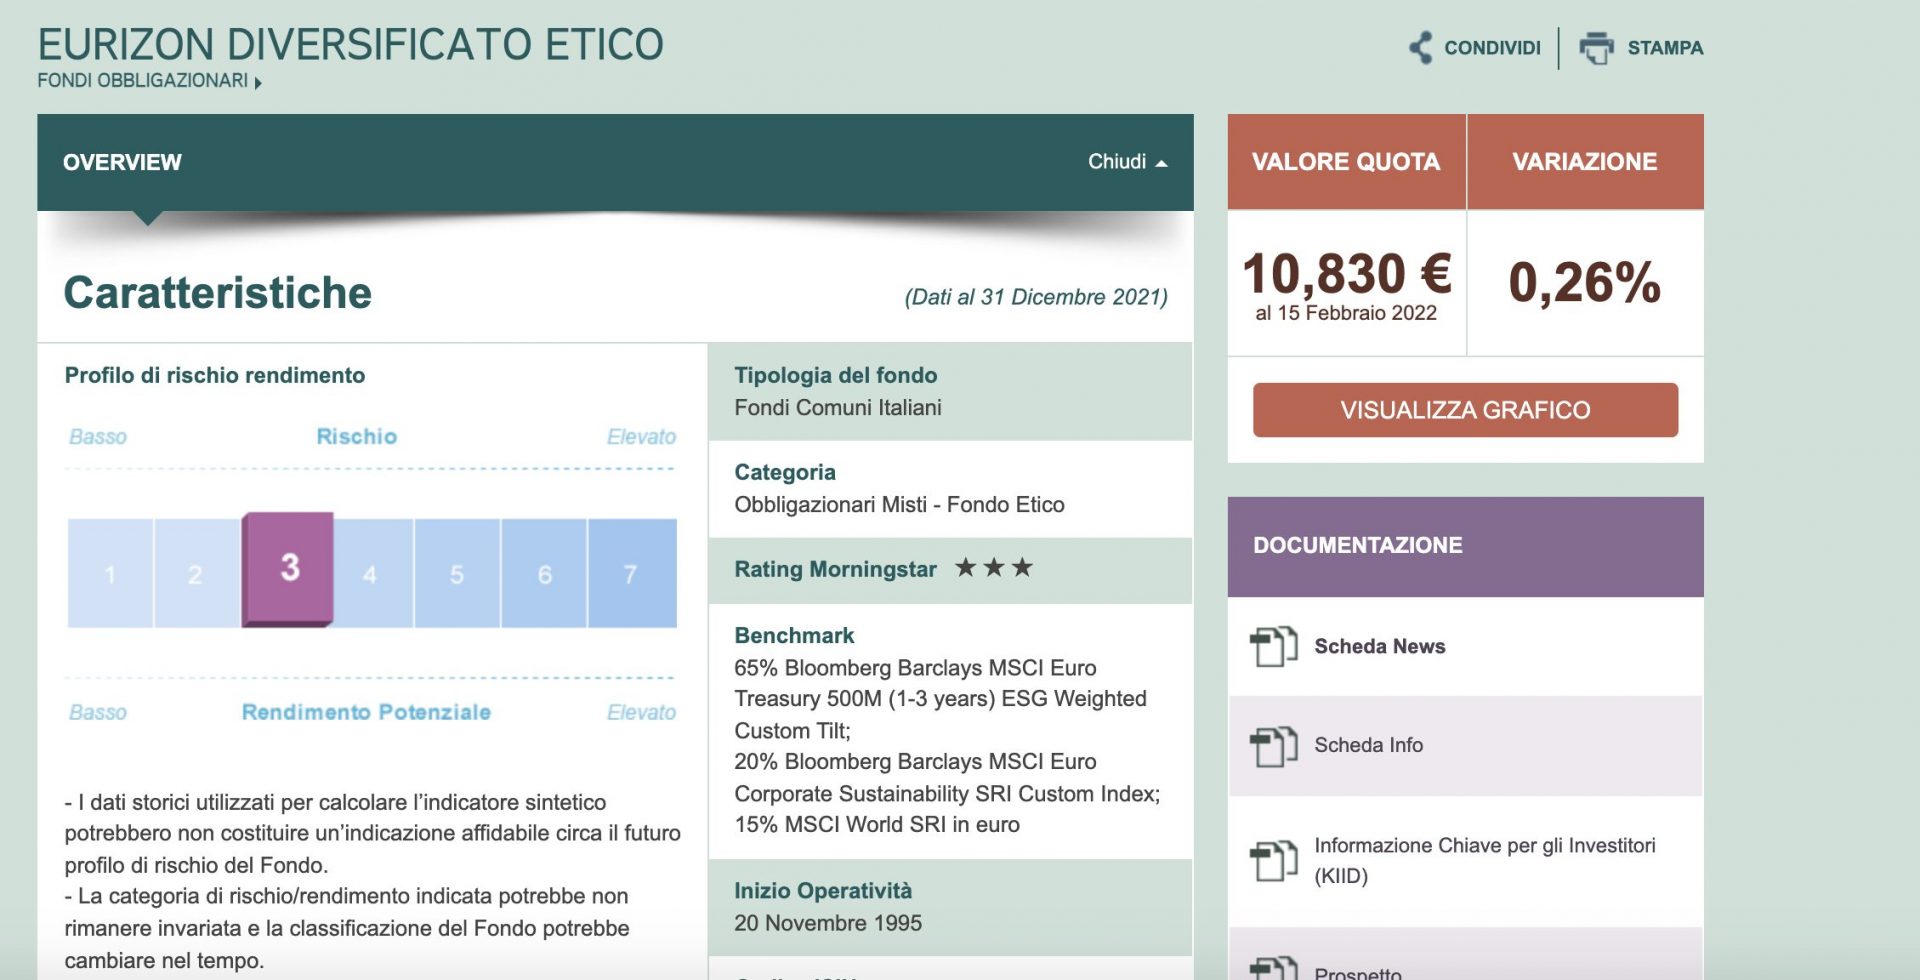
Task: Open Informazione Chiave per gli Investitori (KIID)
Action: click(x=1484, y=860)
